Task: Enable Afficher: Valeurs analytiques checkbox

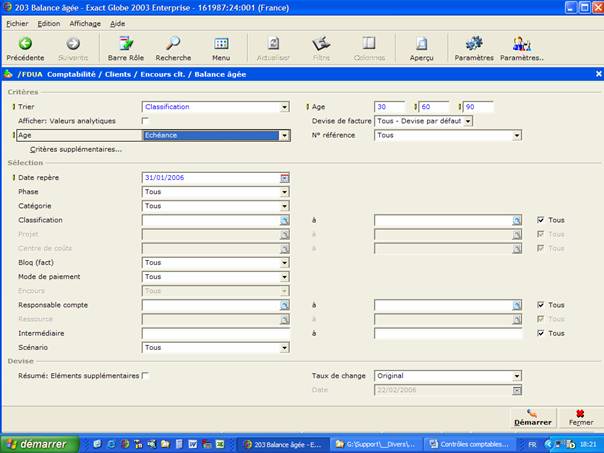Action: click(146, 121)
